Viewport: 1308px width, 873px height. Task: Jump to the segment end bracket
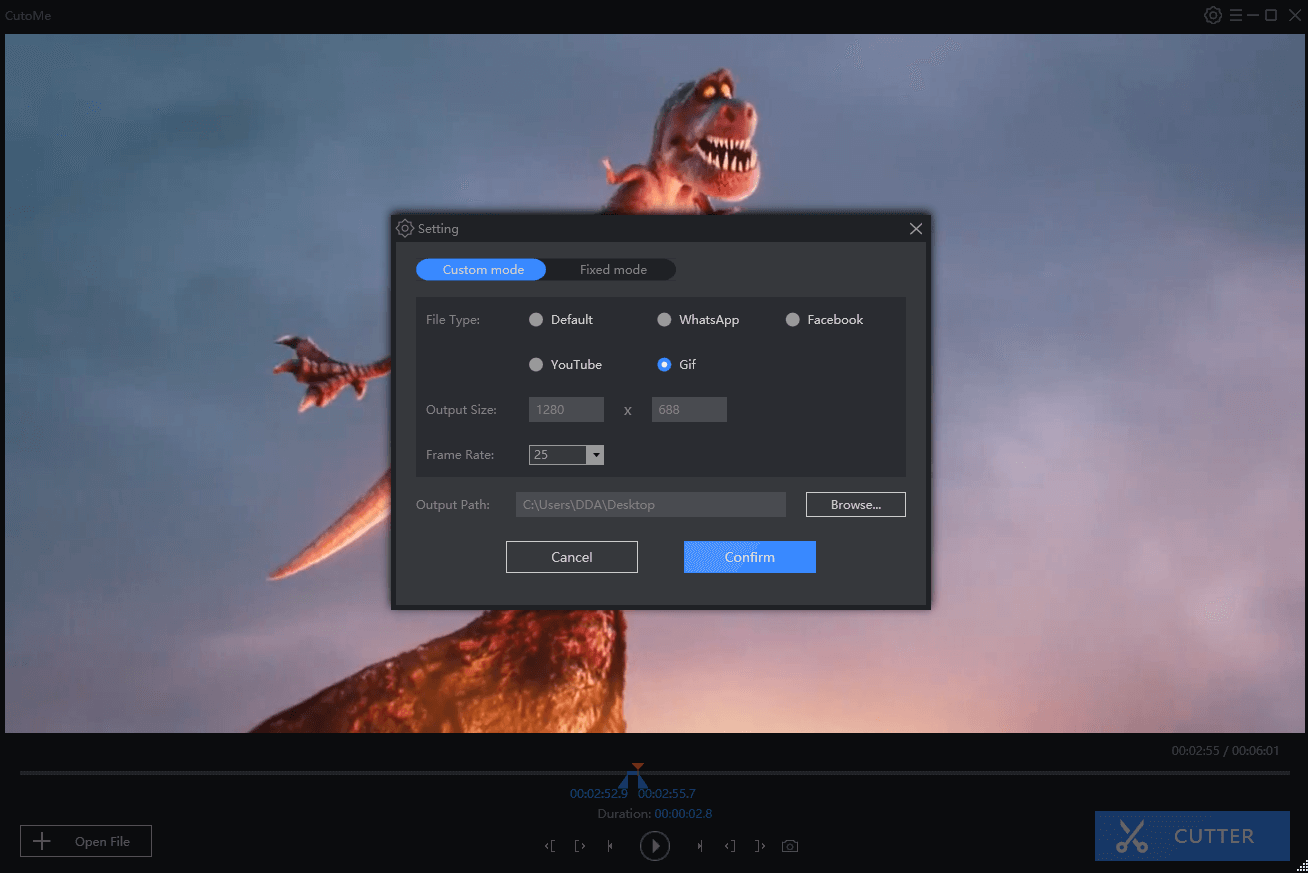point(730,846)
